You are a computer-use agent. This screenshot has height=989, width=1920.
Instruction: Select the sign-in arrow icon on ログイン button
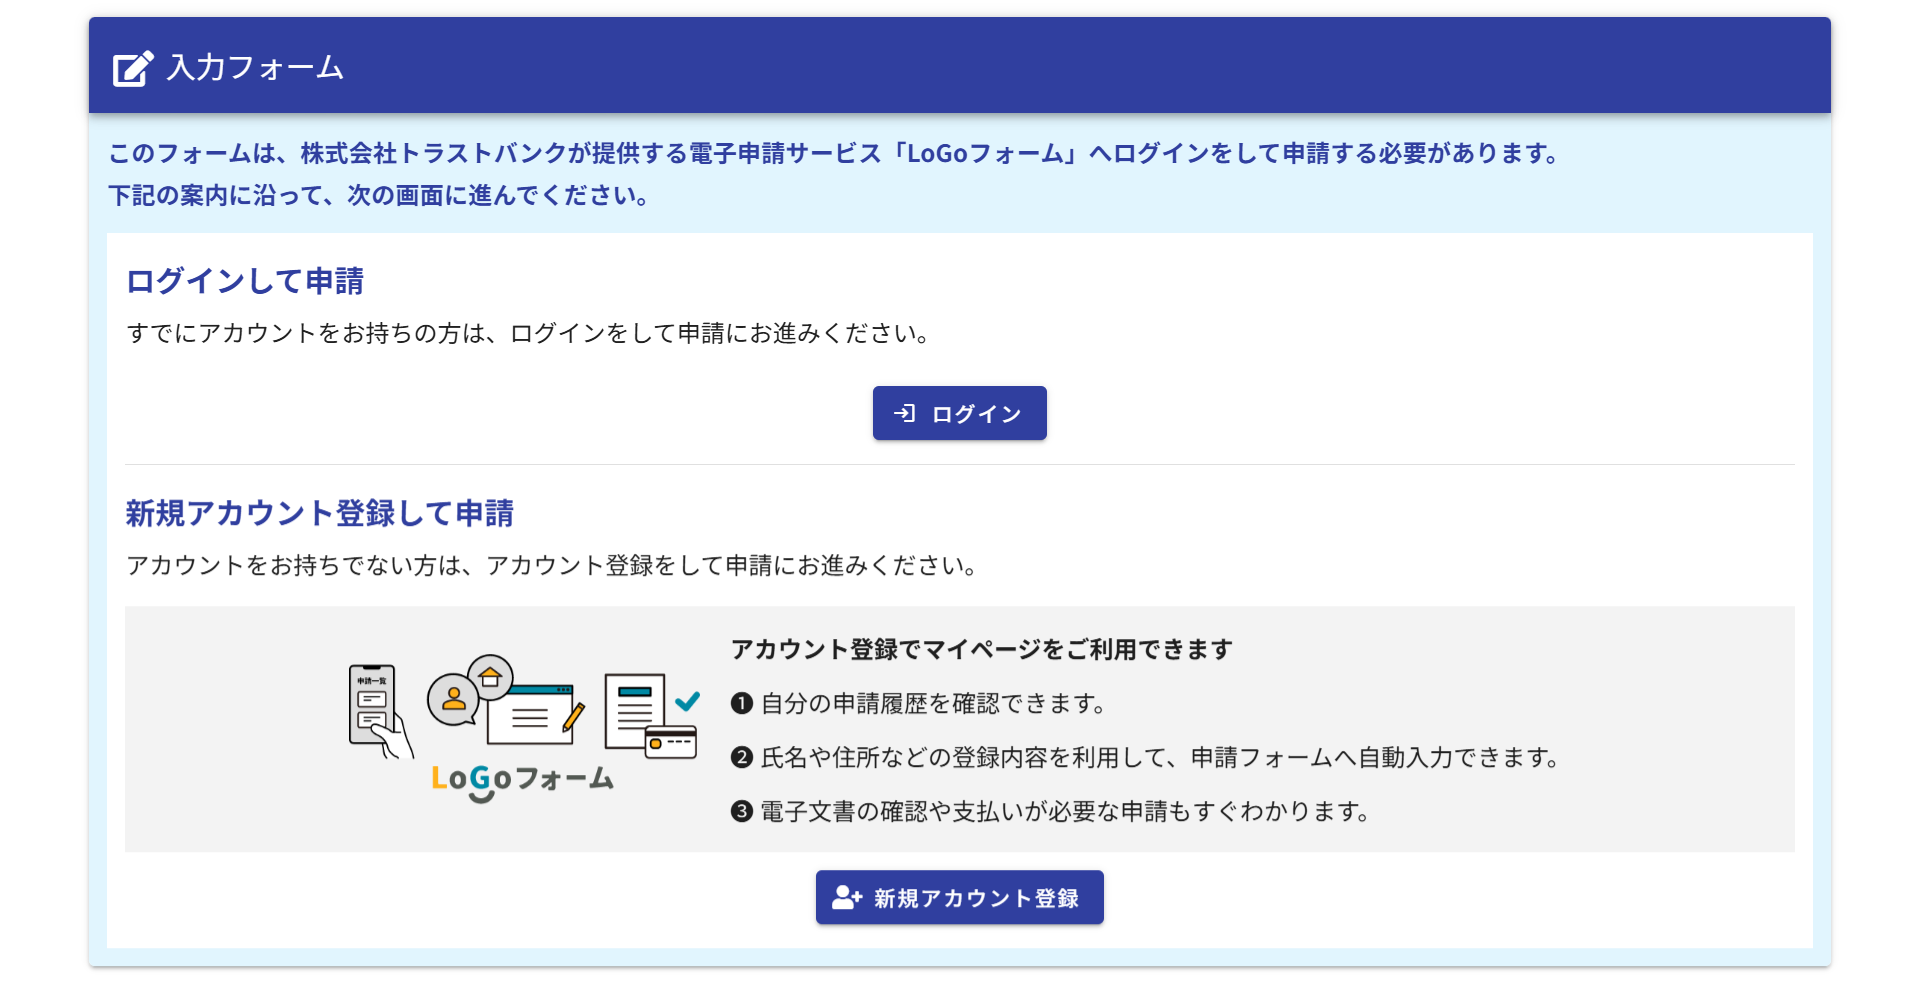coord(906,412)
